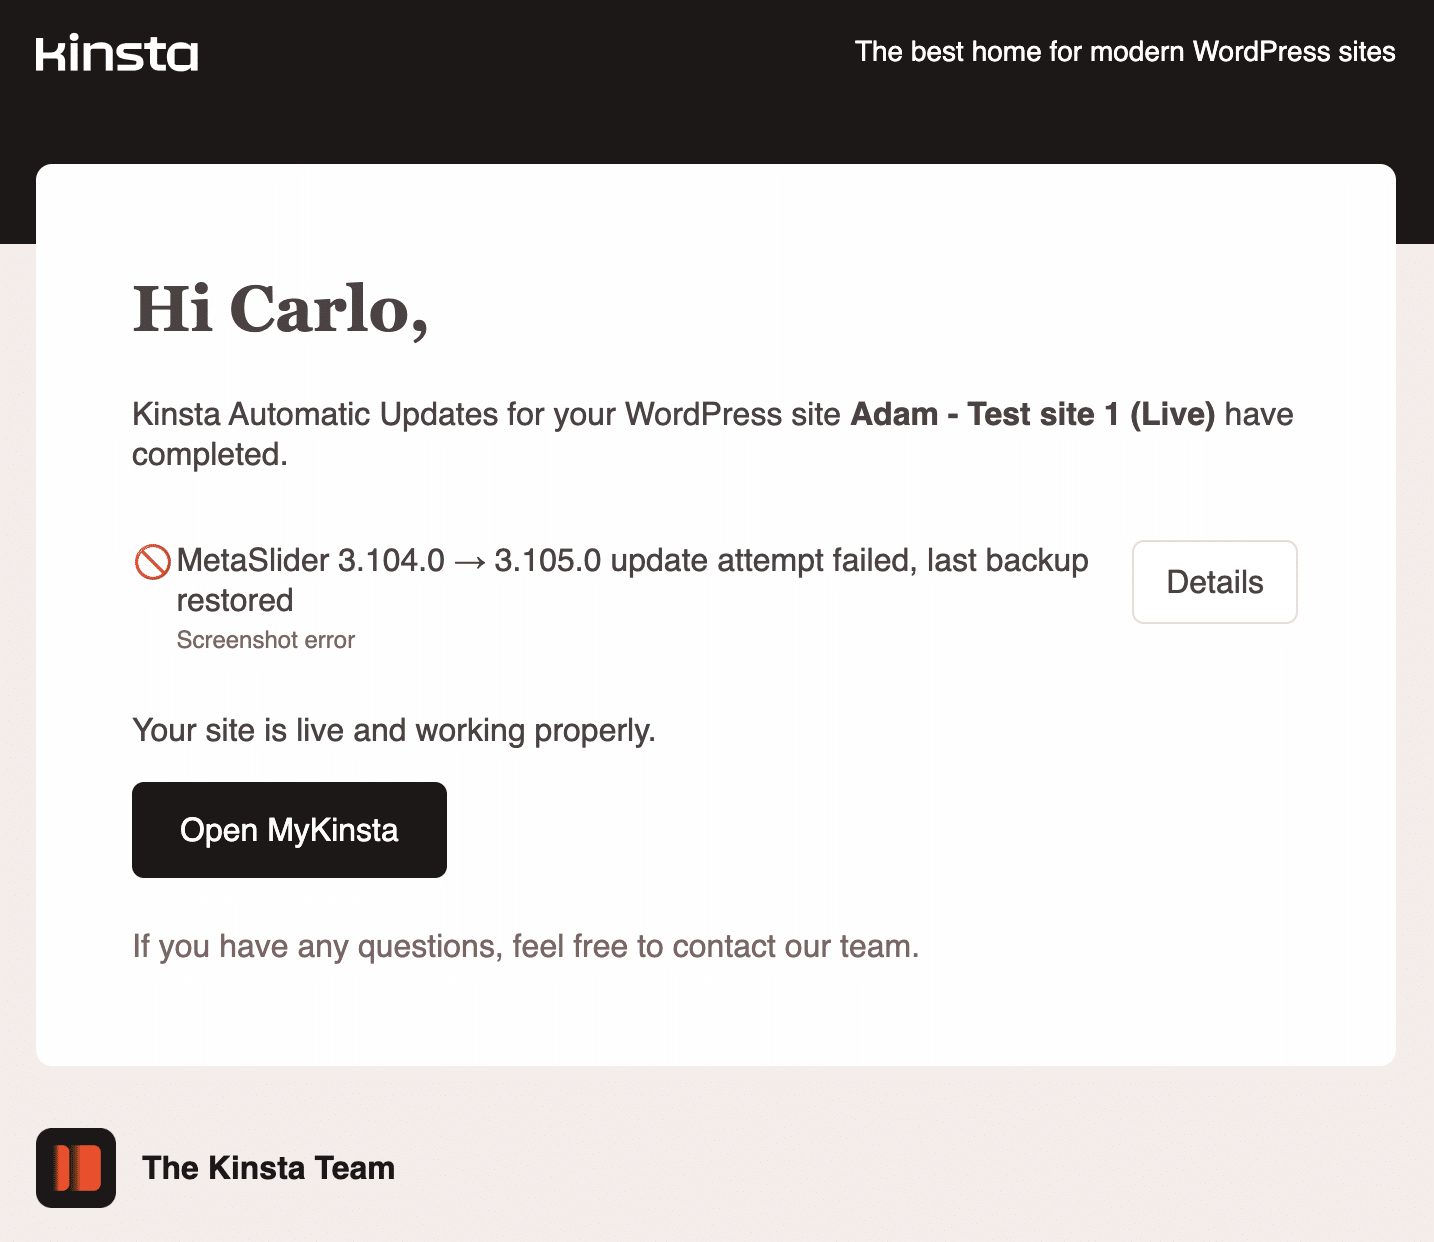
Task: Click the old version number 3.104.0
Action: click(391, 561)
